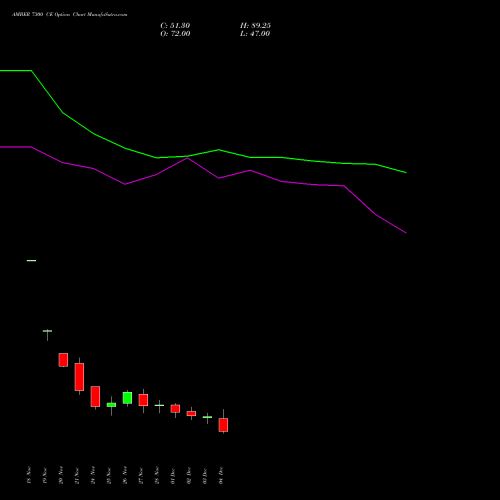Viewport: 500px width, 500px height.
Task: Click the red candle above 20 Nov
Action: click(x=63, y=360)
